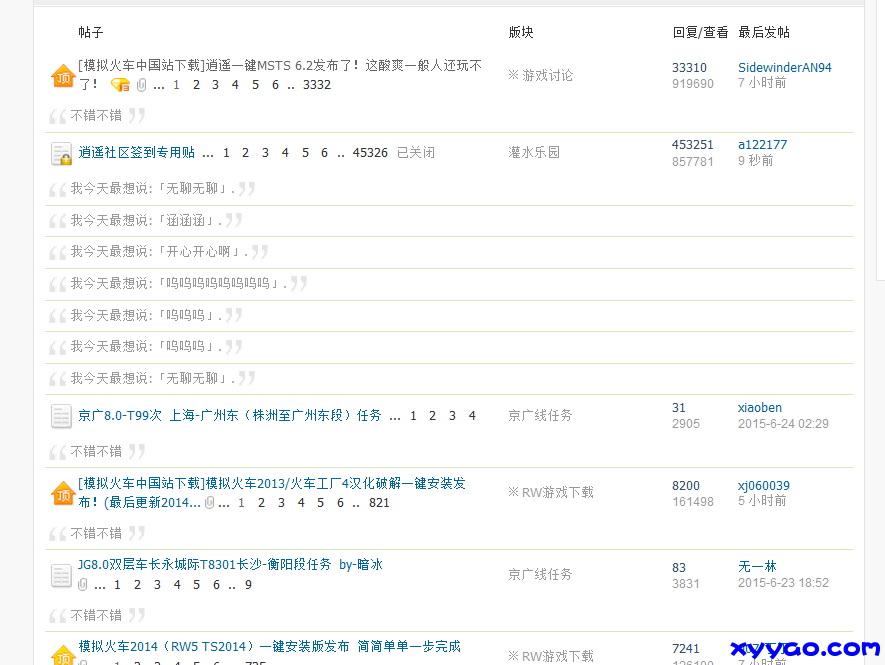Click the document icon beside 京广8.0-T99次 thread
Image resolution: width=885 pixels, height=665 pixels.
pyautogui.click(x=60, y=416)
